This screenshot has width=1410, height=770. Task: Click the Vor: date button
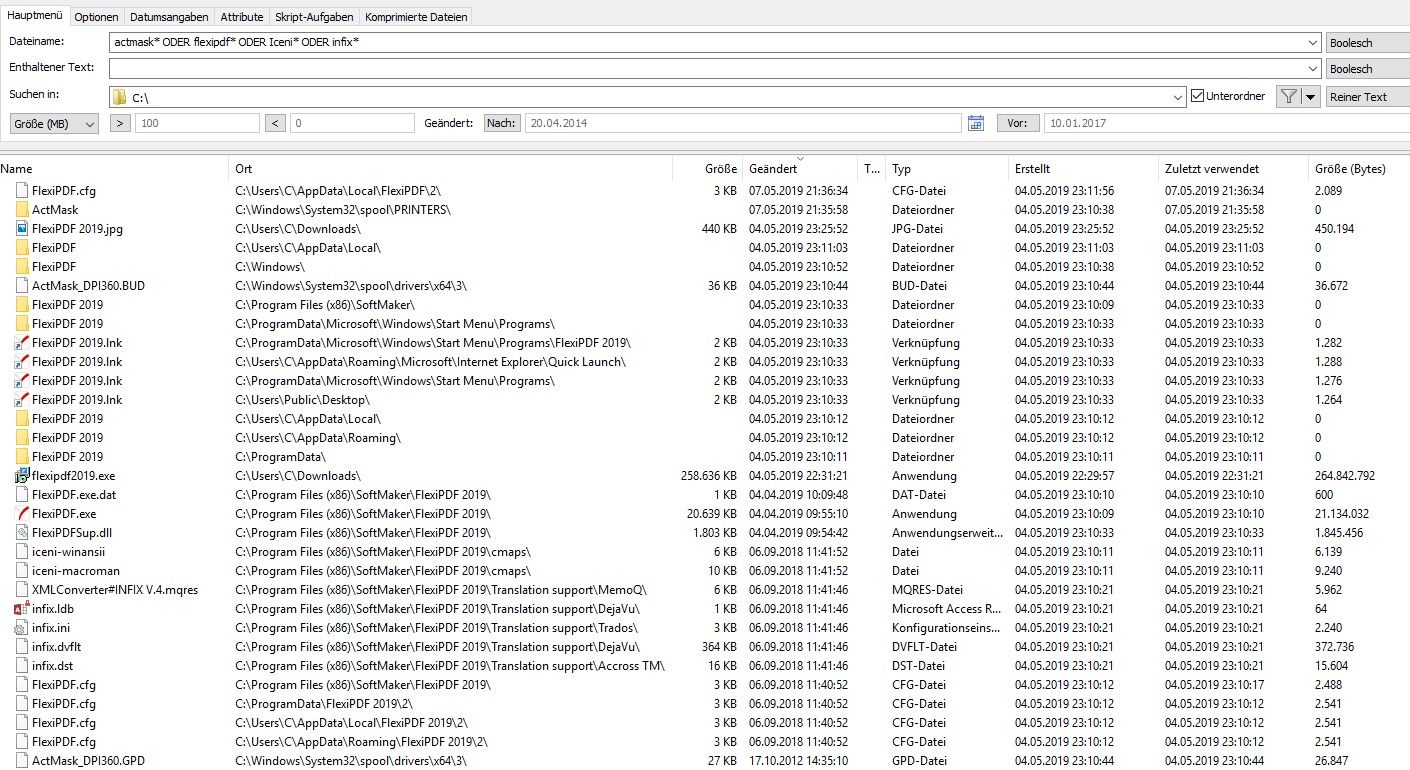1017,123
